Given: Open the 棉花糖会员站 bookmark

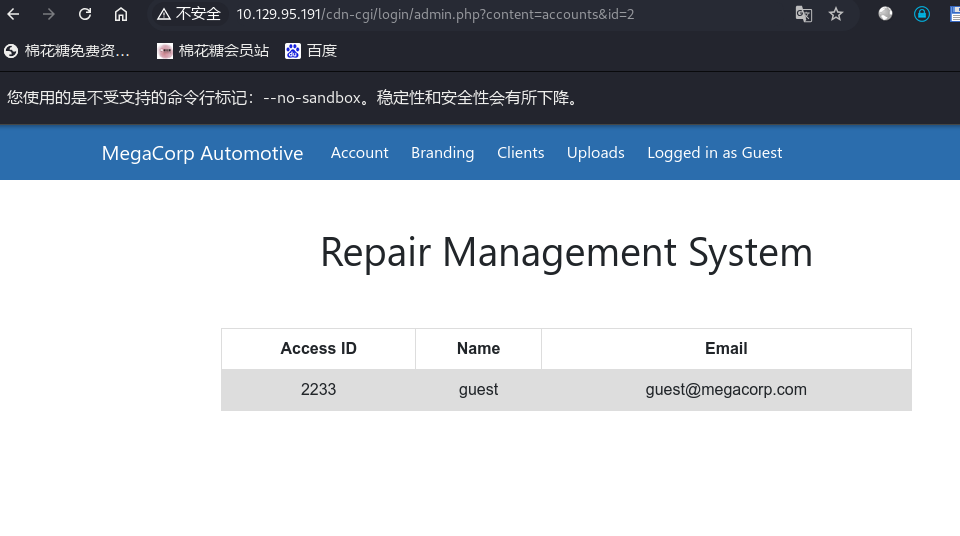Looking at the screenshot, I should 213,51.
